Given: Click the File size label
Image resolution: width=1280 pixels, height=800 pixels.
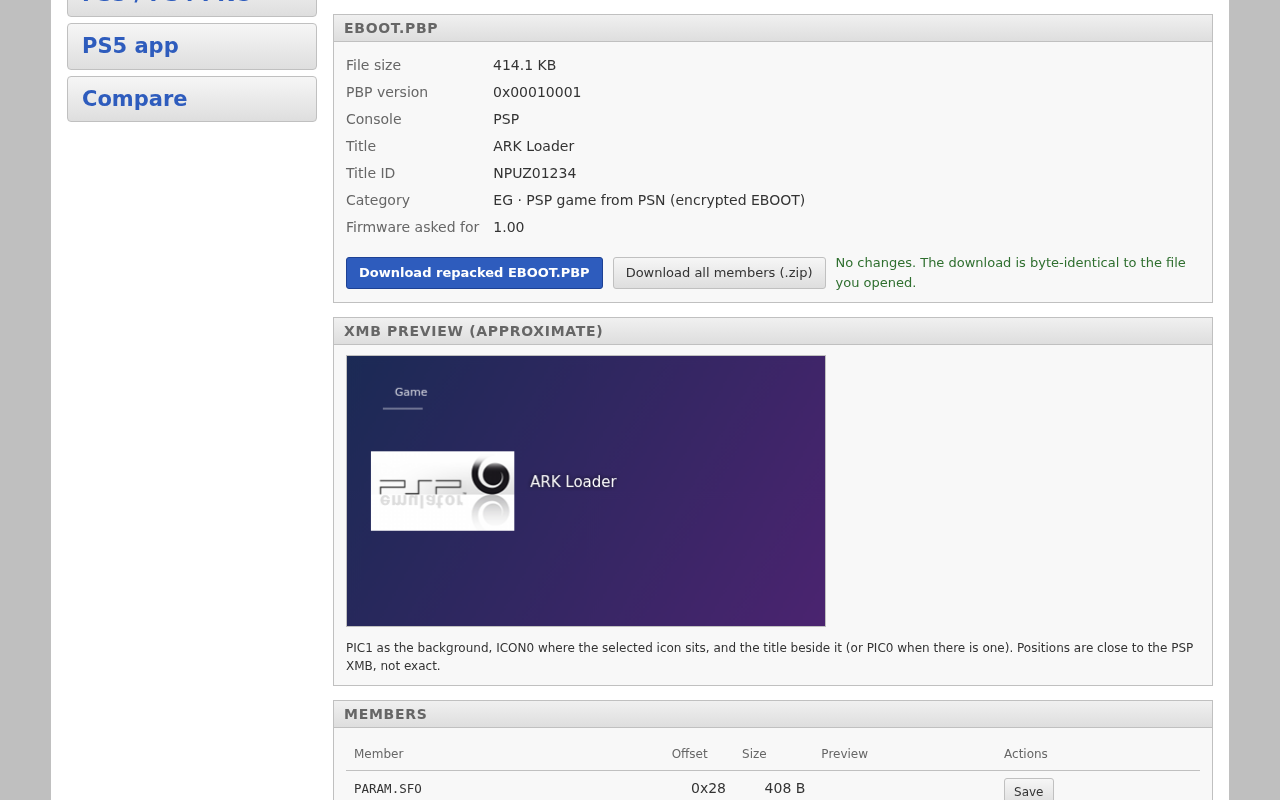Looking at the screenshot, I should pyautogui.click(x=373, y=65).
